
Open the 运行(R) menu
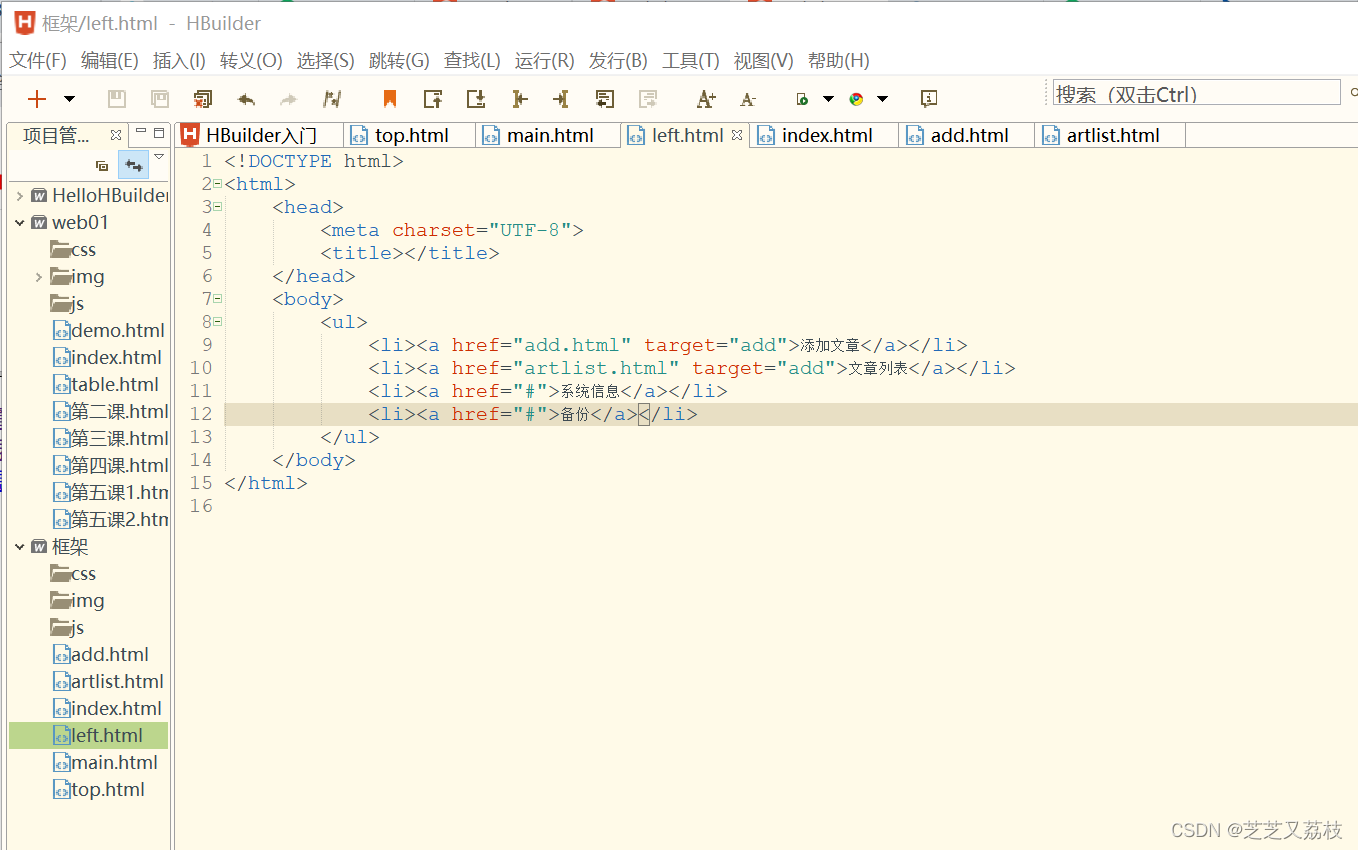pyautogui.click(x=545, y=61)
